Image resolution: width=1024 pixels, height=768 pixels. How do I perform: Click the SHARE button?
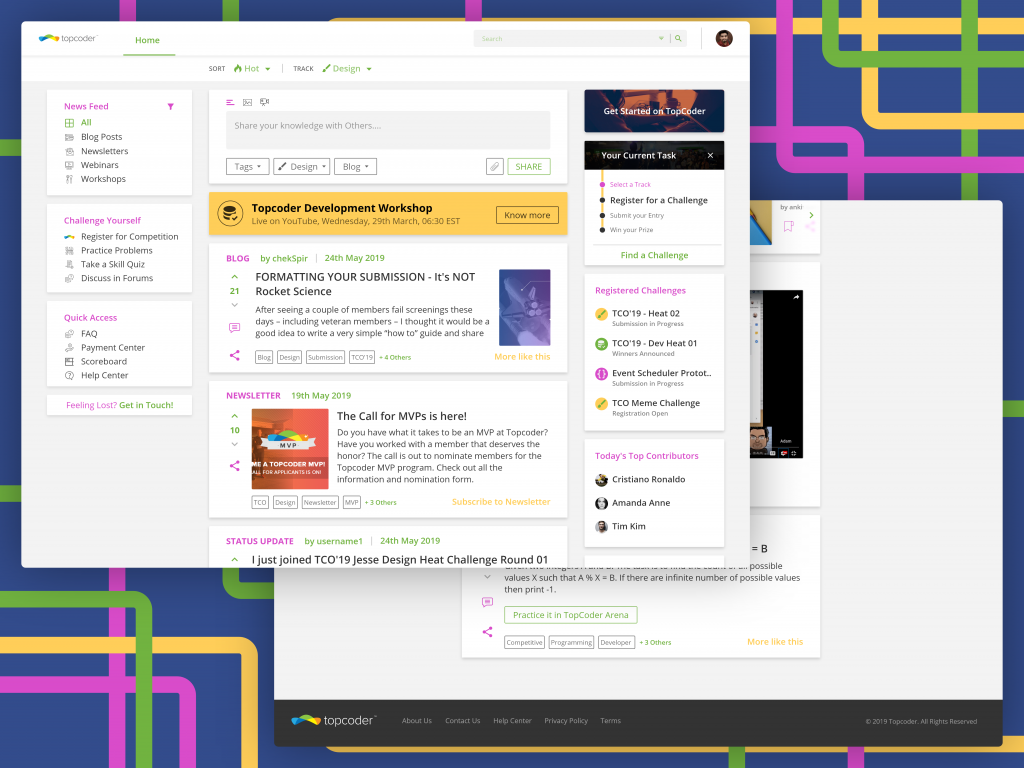click(x=529, y=167)
